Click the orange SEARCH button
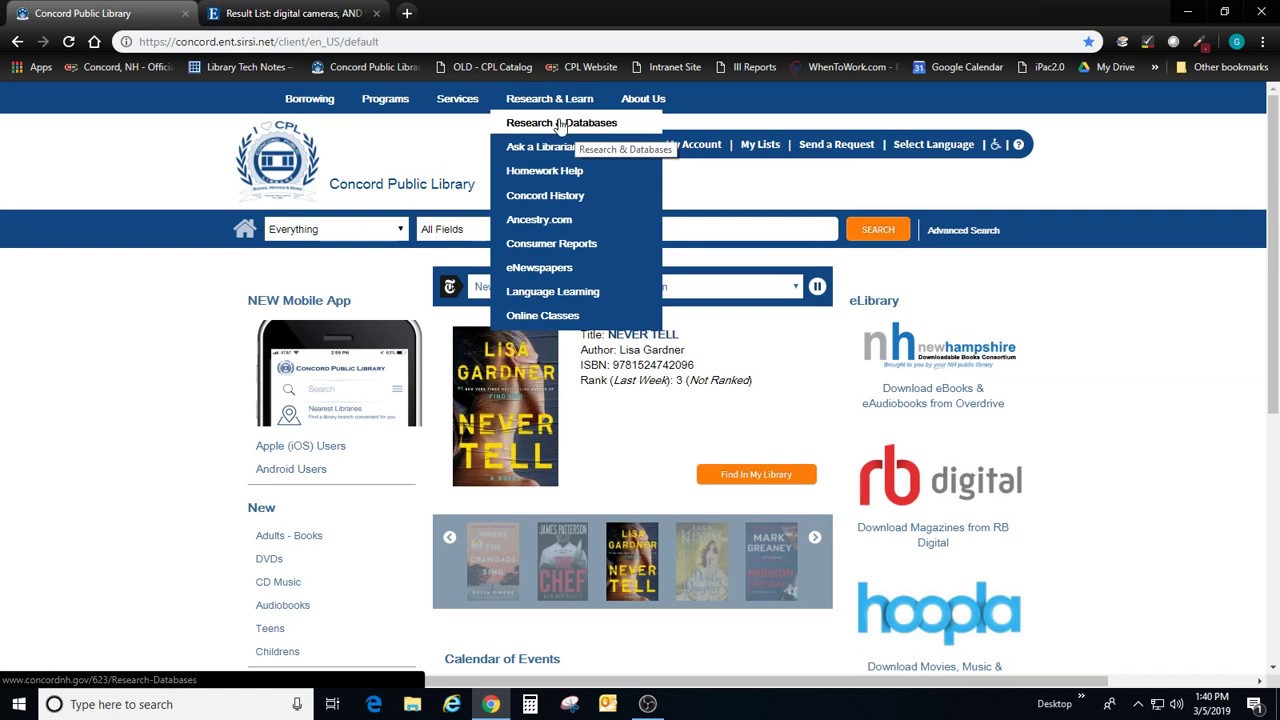This screenshot has height=720, width=1280. coord(878,229)
